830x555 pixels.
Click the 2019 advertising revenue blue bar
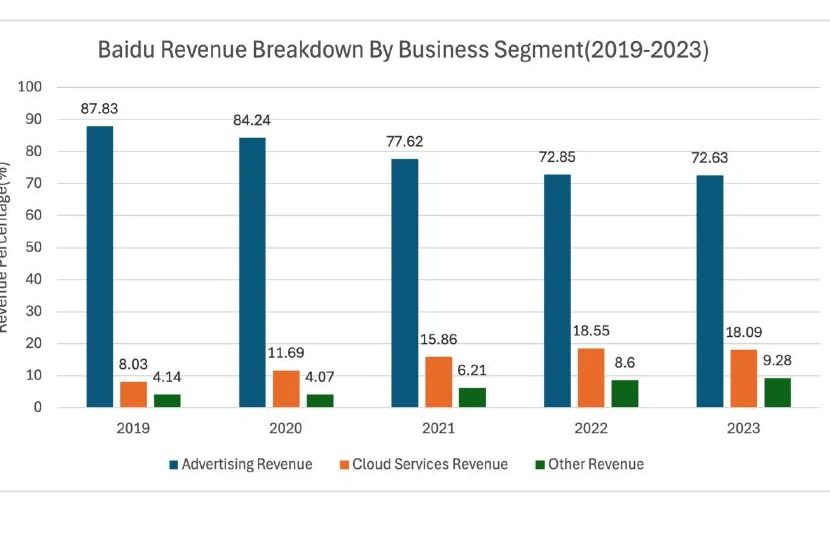coord(100,267)
